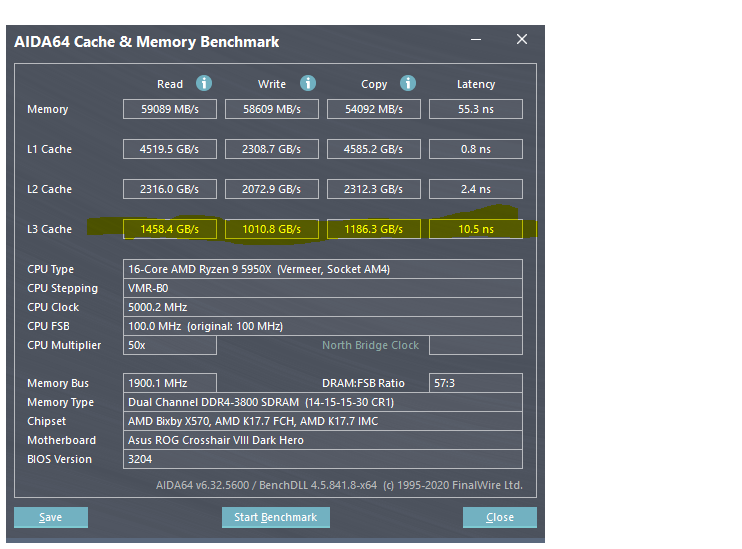Select L3 Cache copy 1186.3 GB/s
This screenshot has height=549, width=742.
pyautogui.click(x=374, y=229)
